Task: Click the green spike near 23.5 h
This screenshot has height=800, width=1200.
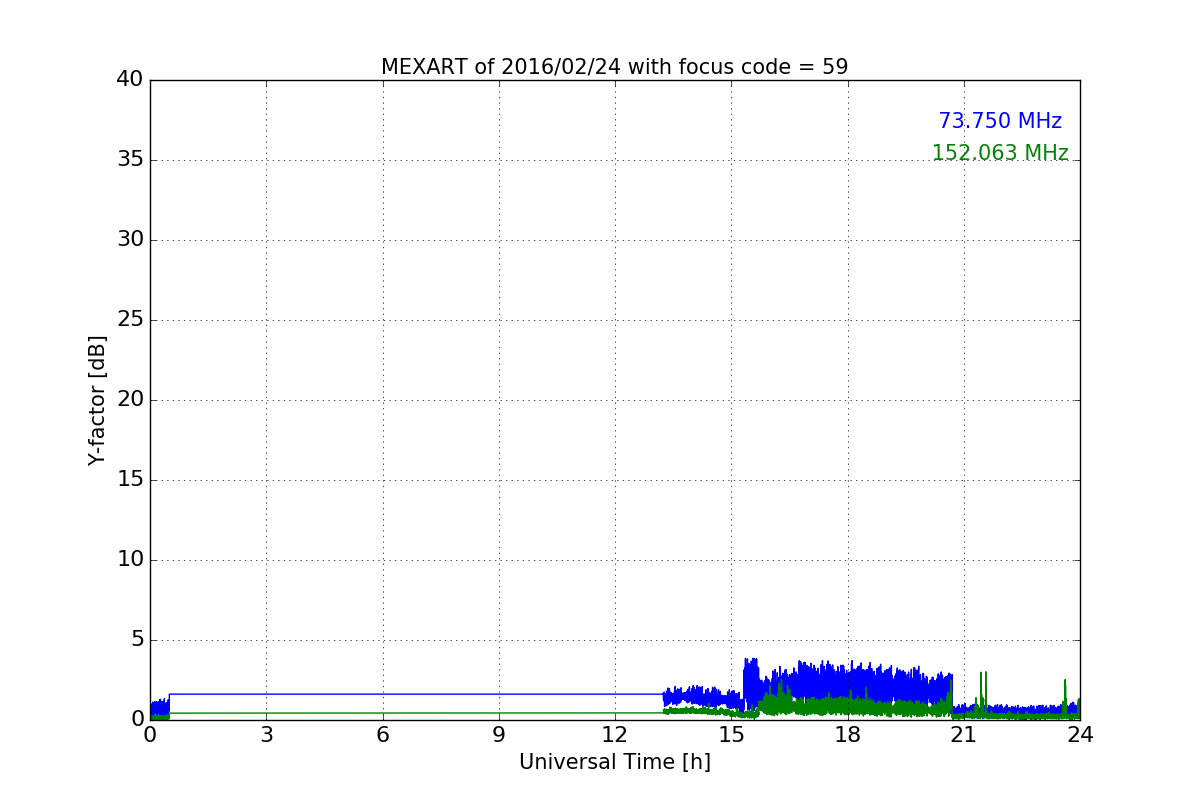Action: (1065, 698)
